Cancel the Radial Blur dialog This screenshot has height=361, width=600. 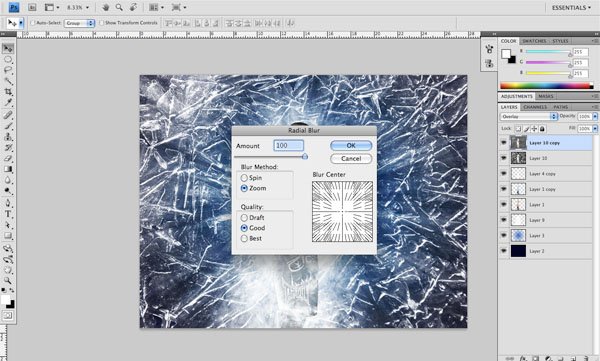[x=351, y=158]
